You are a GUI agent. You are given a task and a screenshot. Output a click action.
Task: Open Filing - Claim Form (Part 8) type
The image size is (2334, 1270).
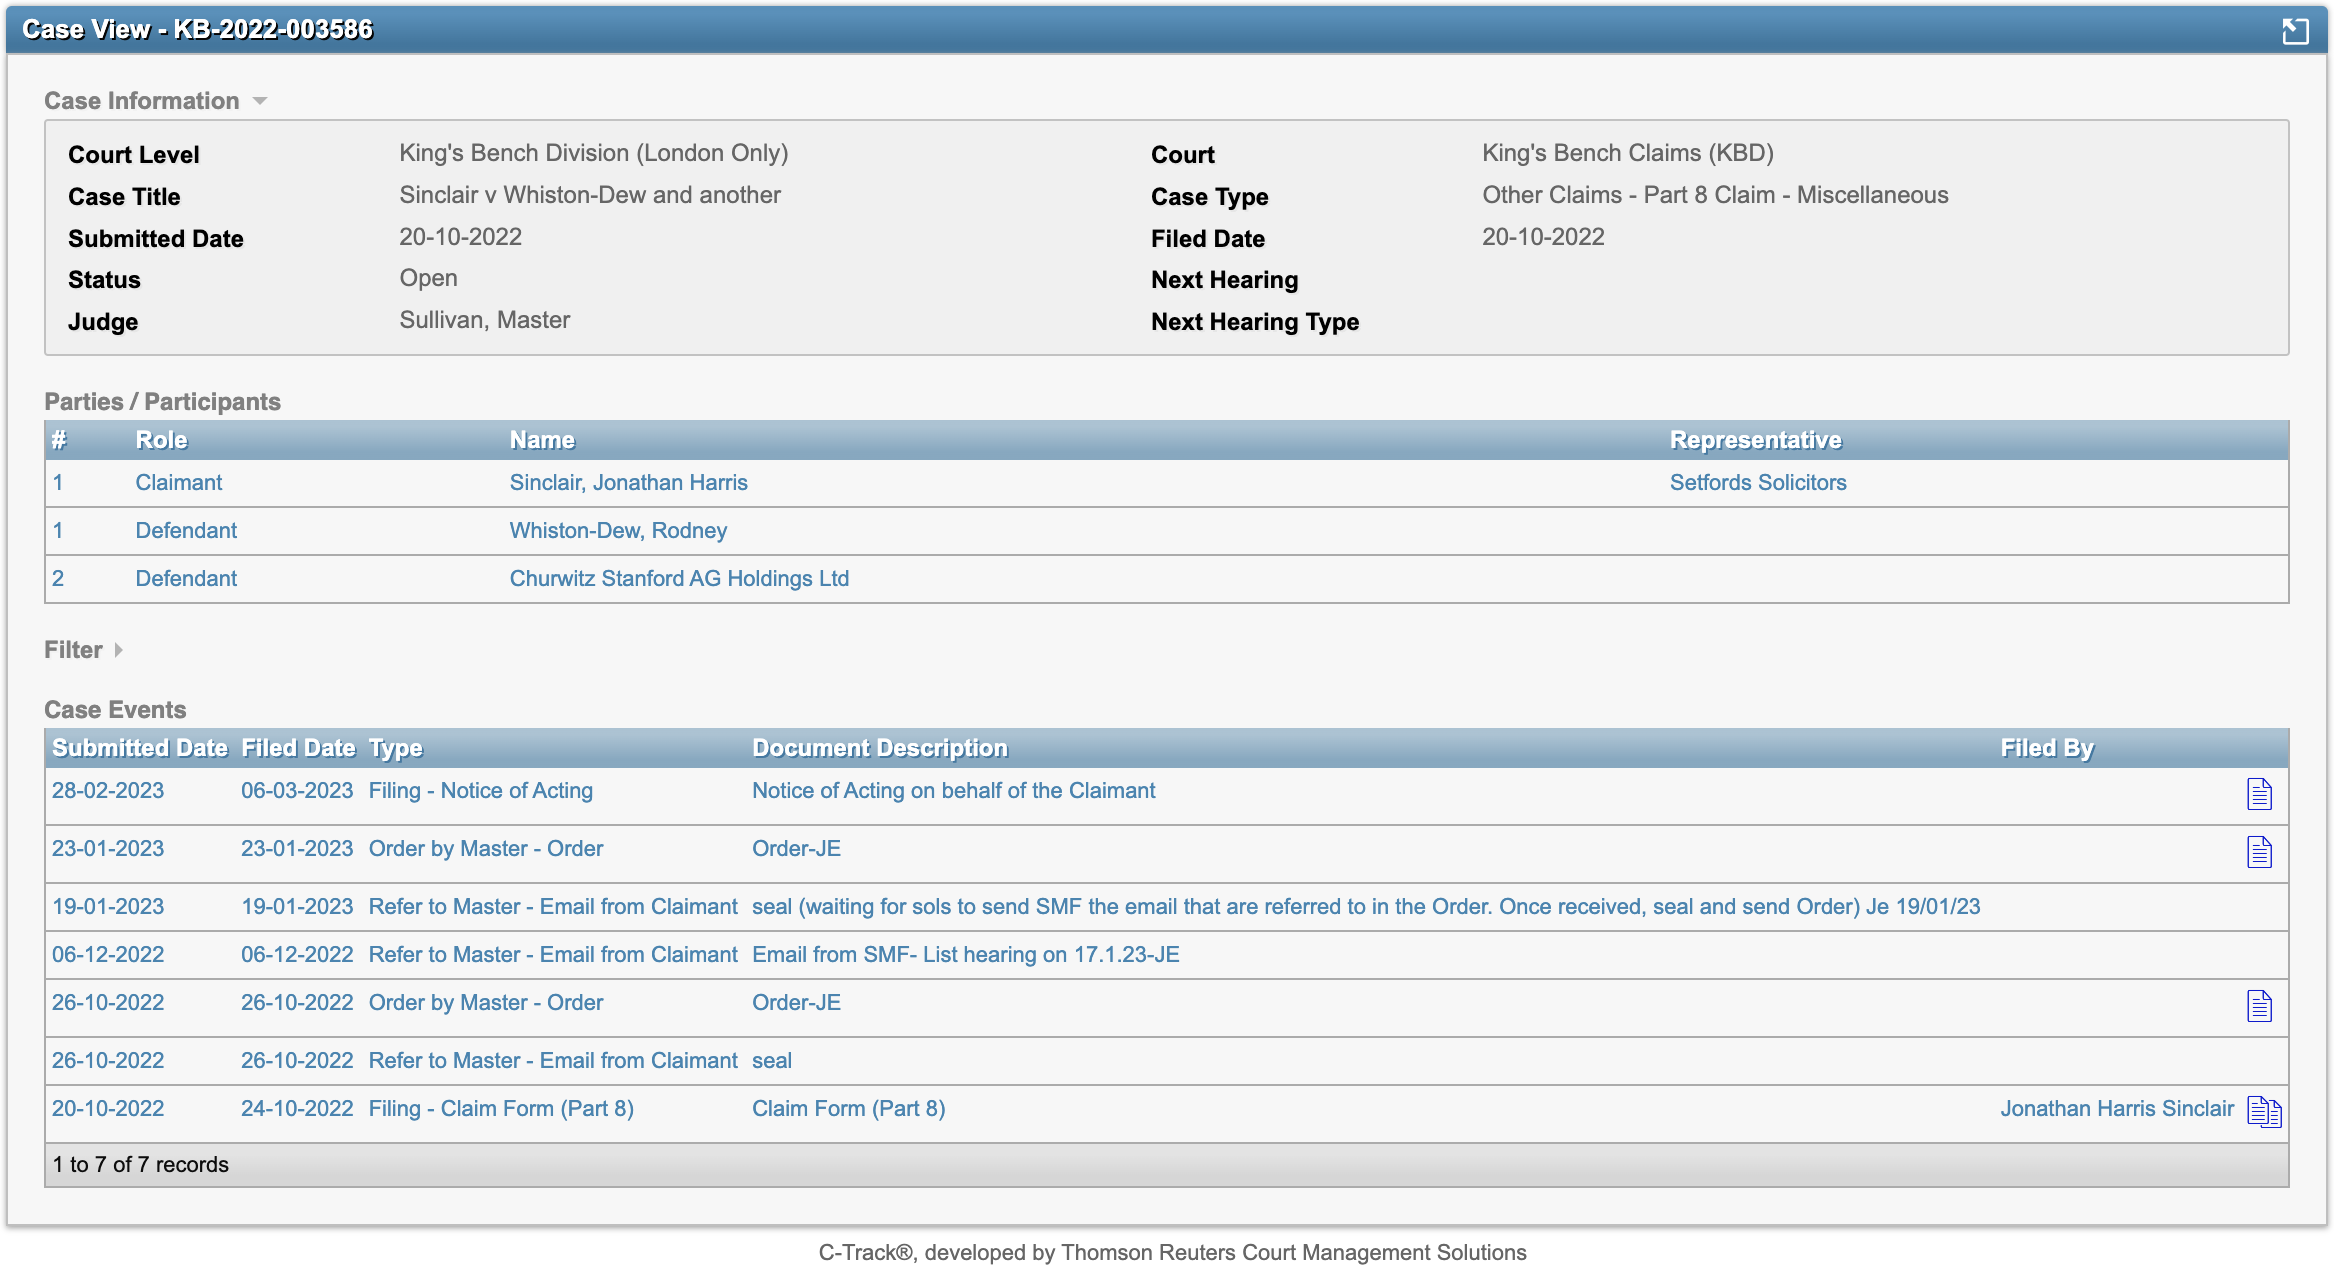pos(501,1108)
